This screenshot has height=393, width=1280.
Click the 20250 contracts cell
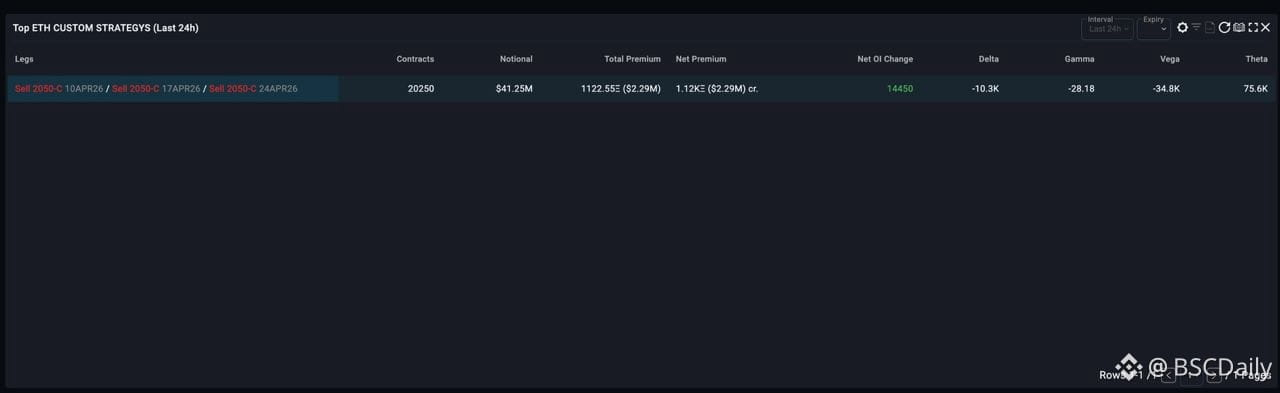(421, 89)
